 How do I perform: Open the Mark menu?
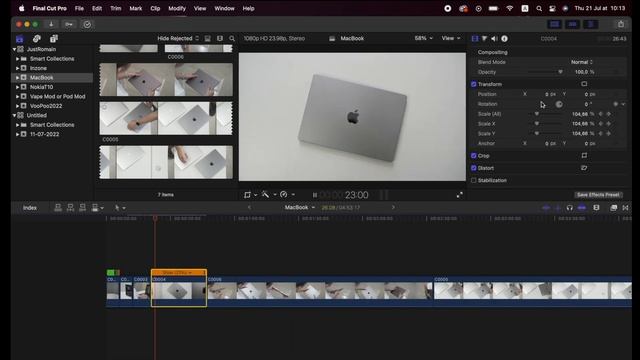pos(136,8)
